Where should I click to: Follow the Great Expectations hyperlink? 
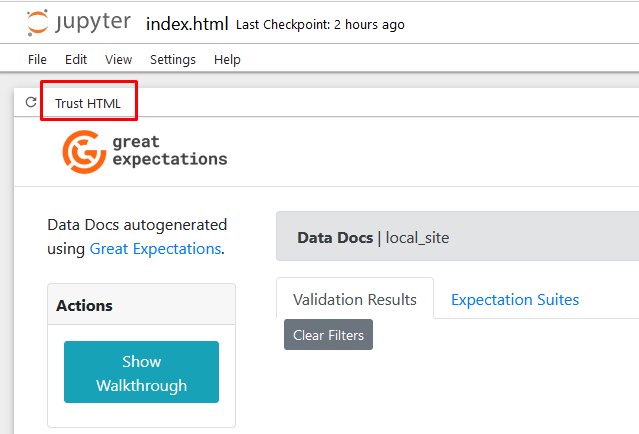(154, 248)
